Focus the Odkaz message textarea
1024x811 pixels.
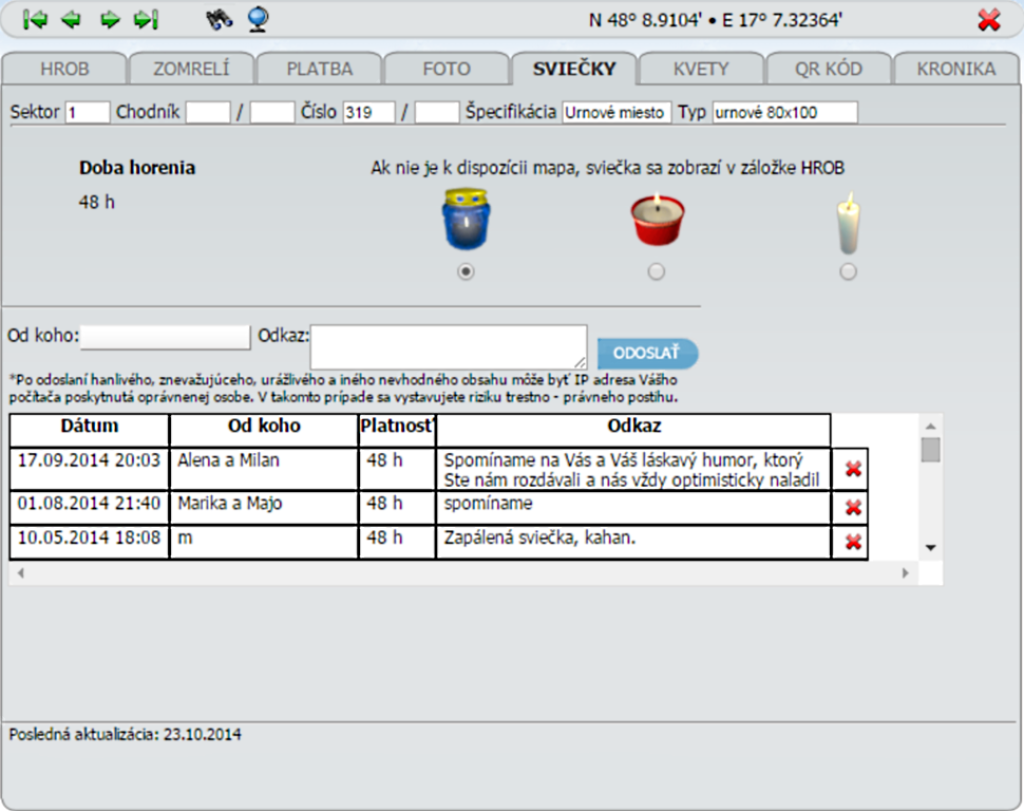449,347
